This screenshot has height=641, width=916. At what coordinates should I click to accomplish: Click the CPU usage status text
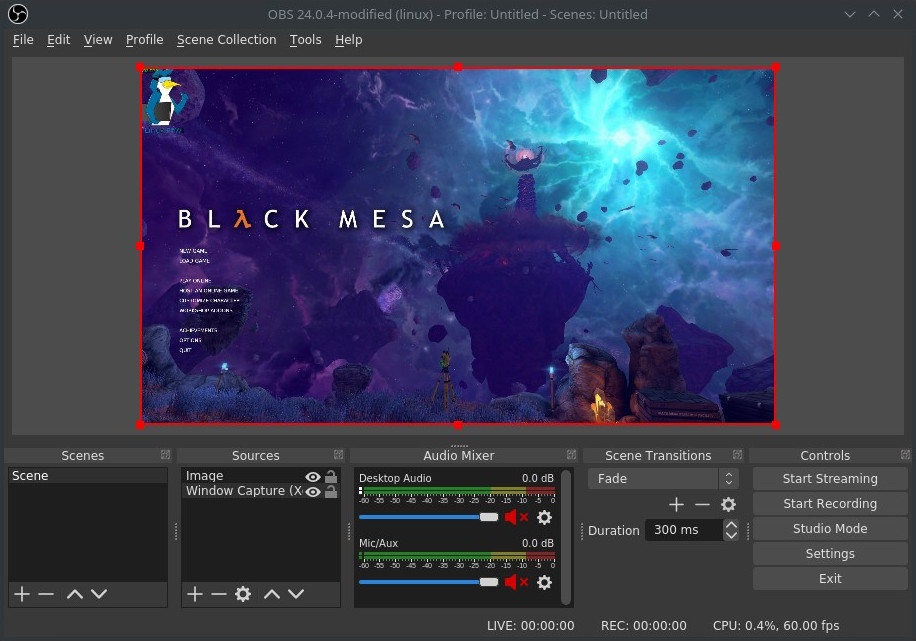coord(776,626)
